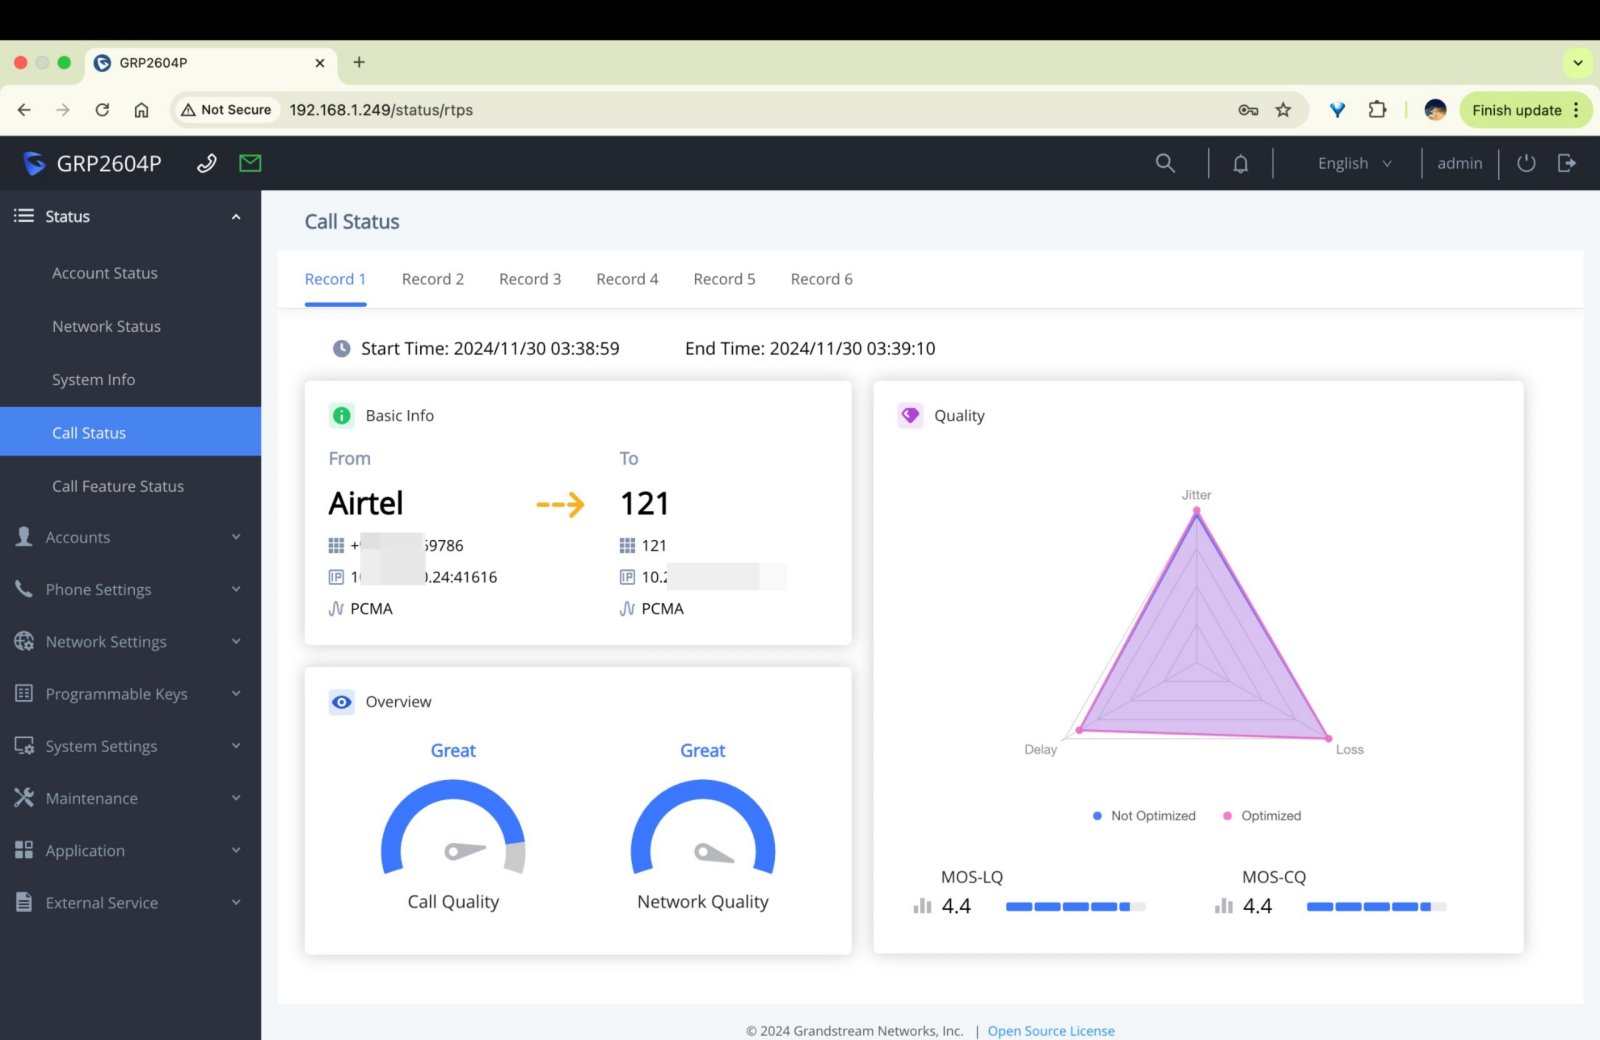Open the browser extensions puzzle icon
The image size is (1600, 1040).
click(1377, 110)
